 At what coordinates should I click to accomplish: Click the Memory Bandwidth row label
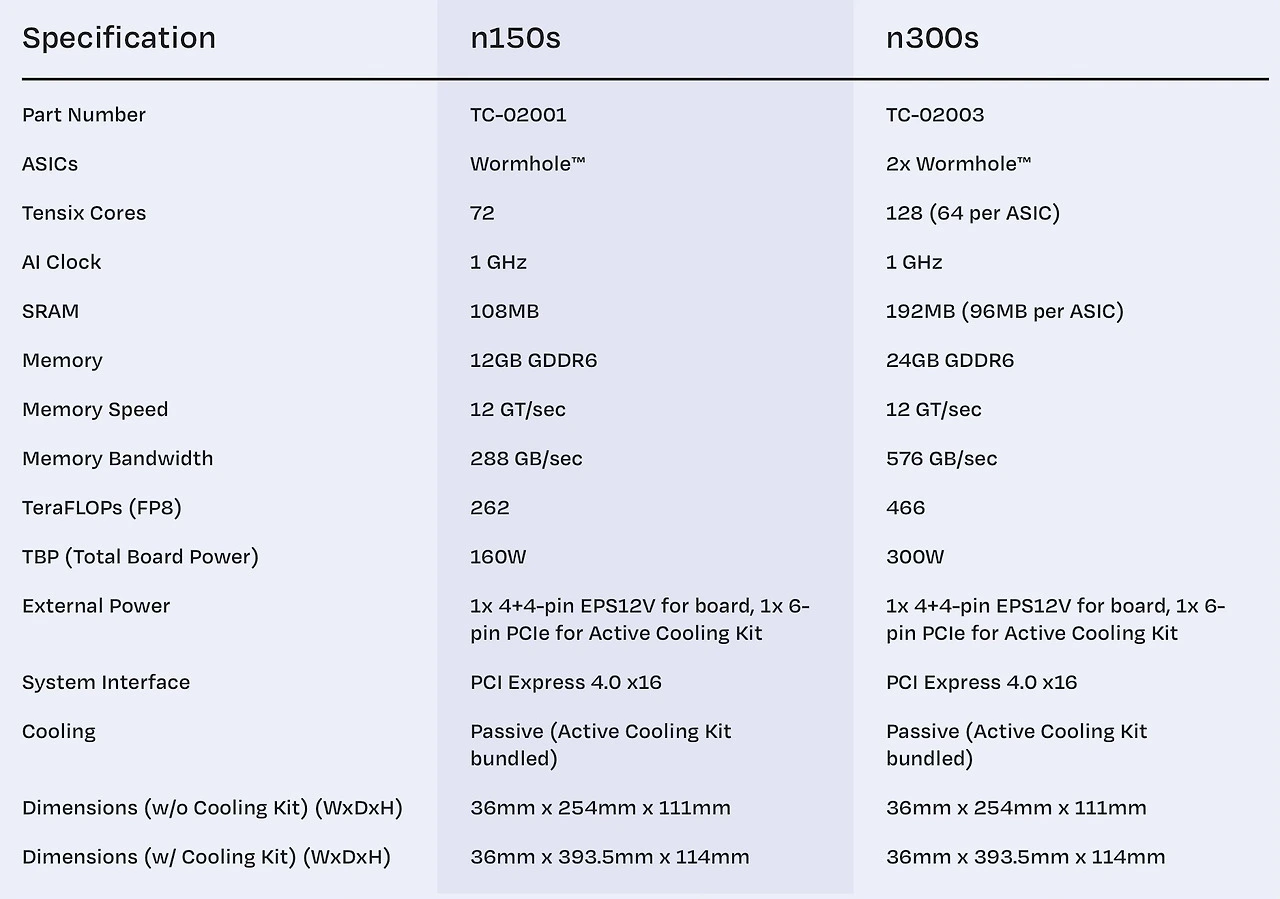pos(118,459)
